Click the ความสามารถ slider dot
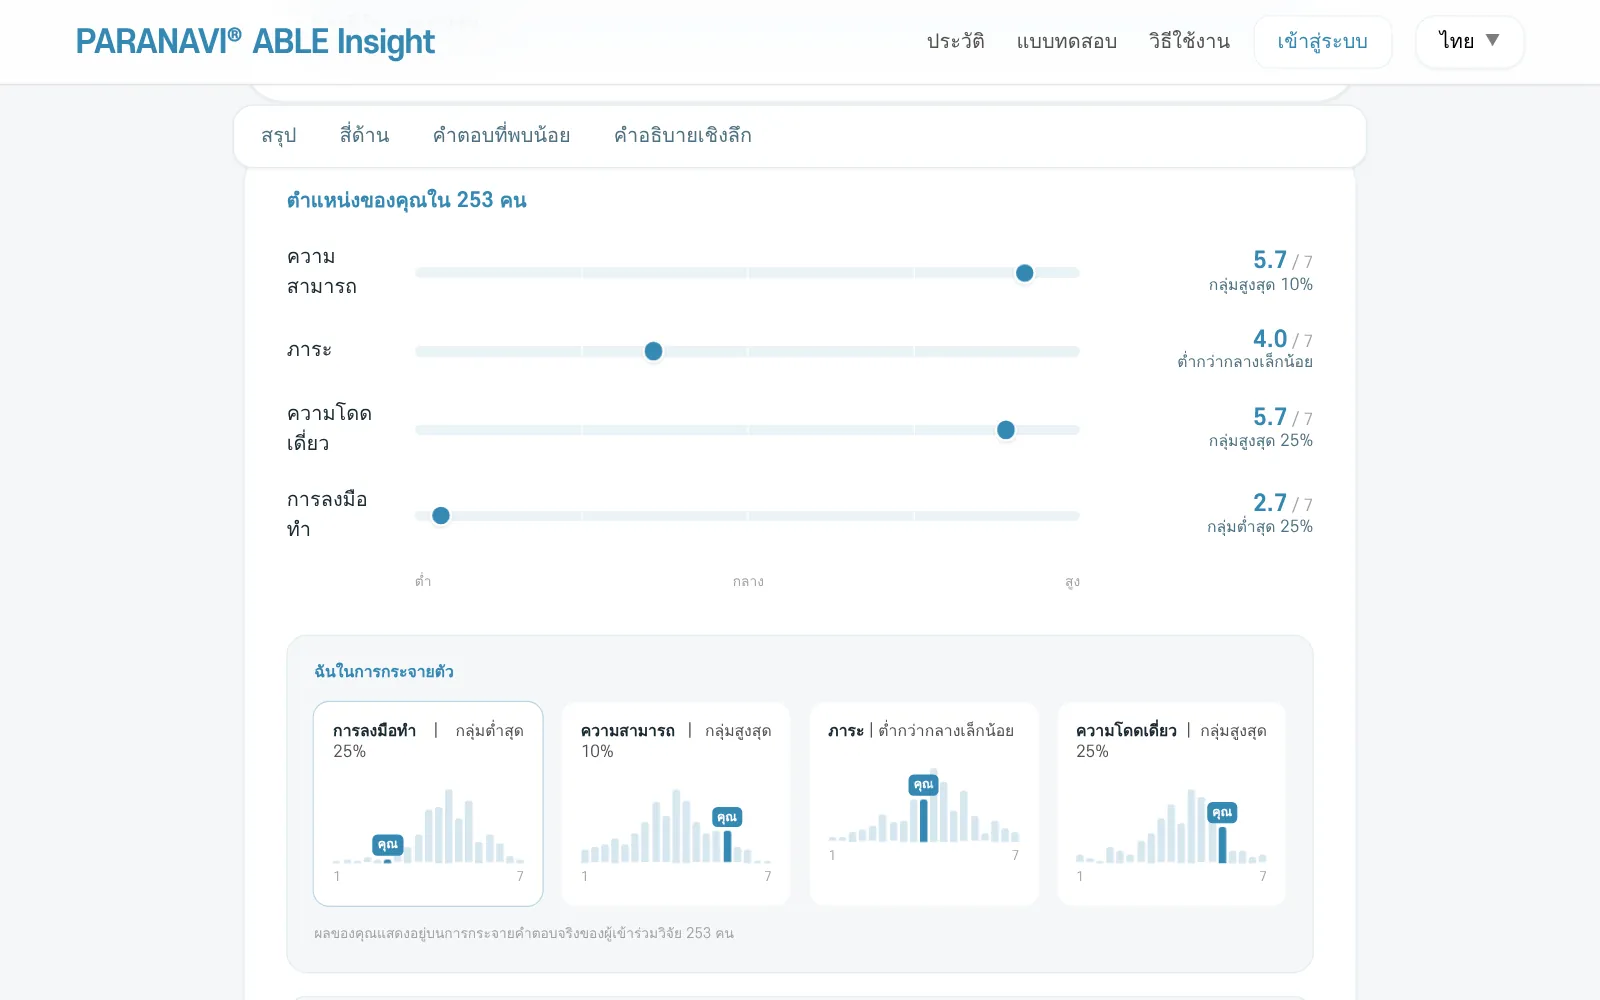Image resolution: width=1600 pixels, height=1000 pixels. coord(1024,273)
